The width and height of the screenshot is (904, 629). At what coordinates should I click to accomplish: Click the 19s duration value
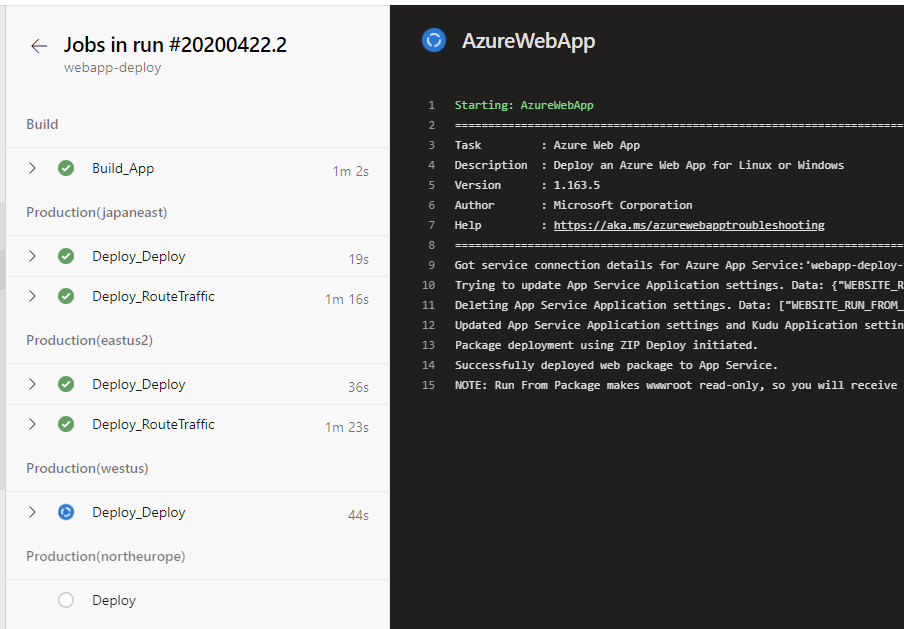pyautogui.click(x=359, y=259)
